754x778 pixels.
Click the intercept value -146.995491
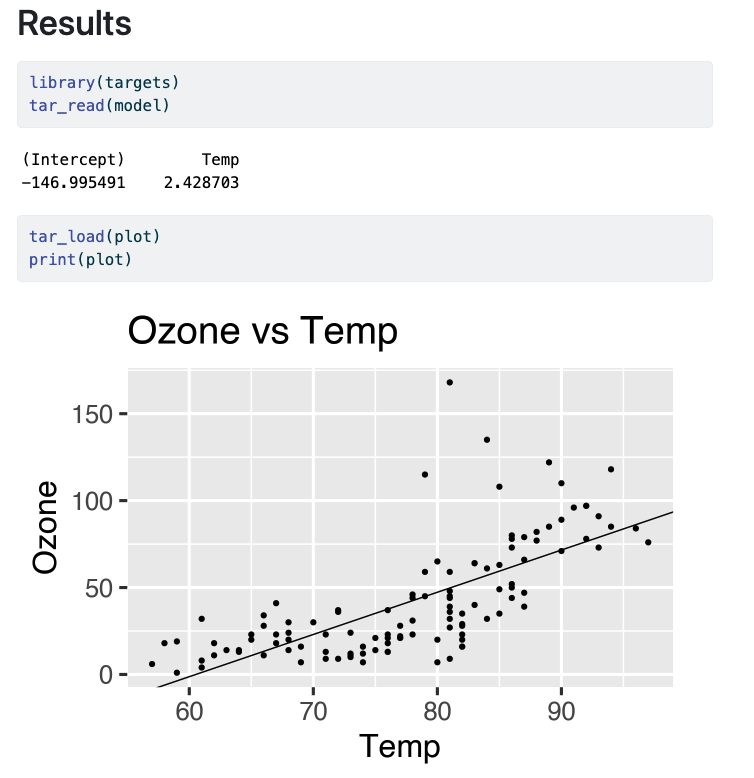pyautogui.click(x=75, y=183)
